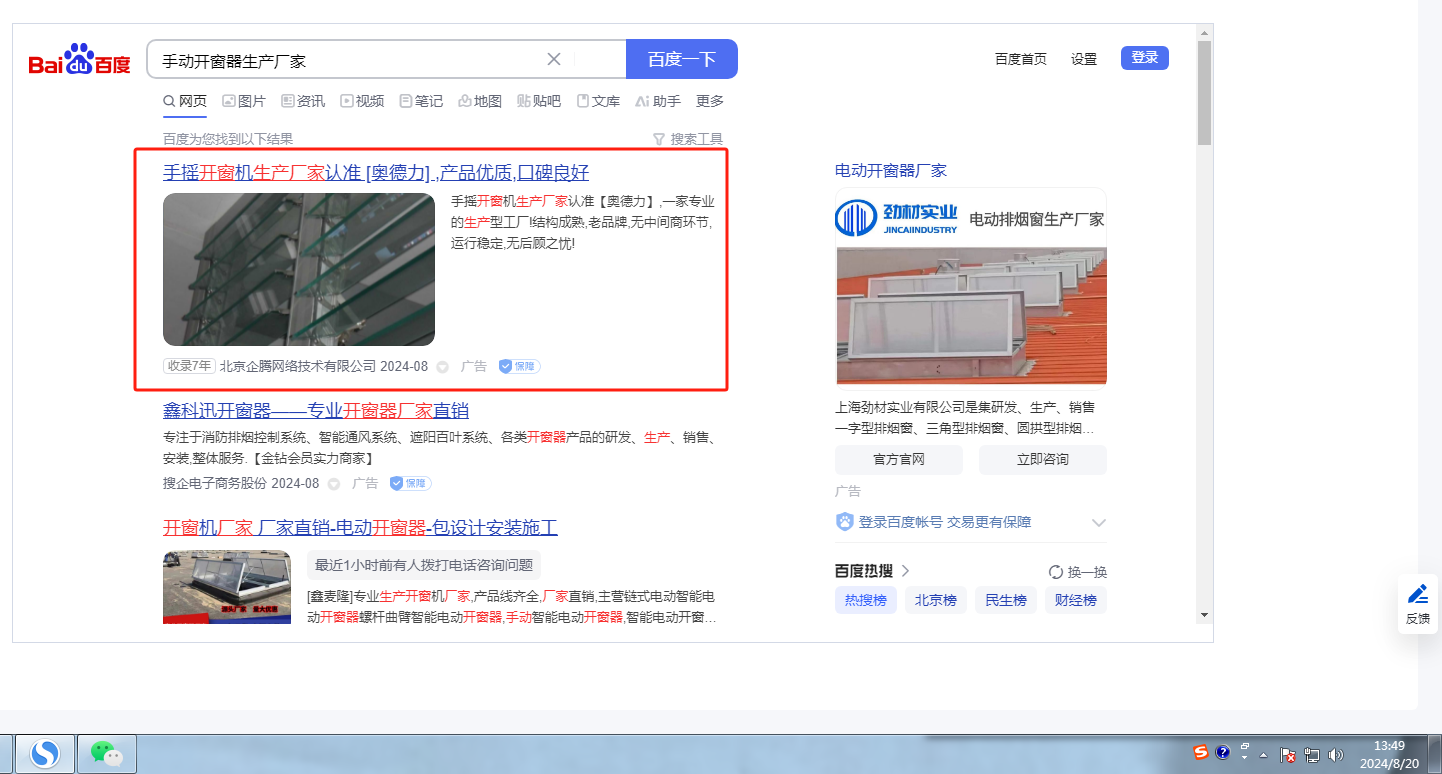Click the Baidu logo
The height and width of the screenshot is (774, 1442).
pos(80,60)
